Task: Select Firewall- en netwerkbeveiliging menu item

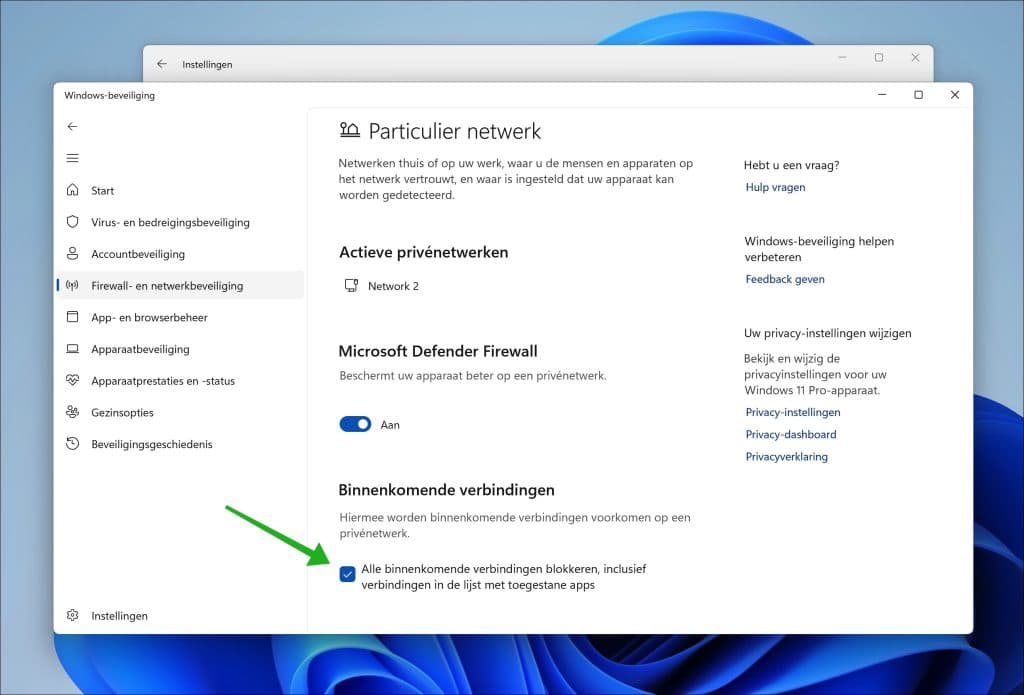Action: [x=167, y=286]
